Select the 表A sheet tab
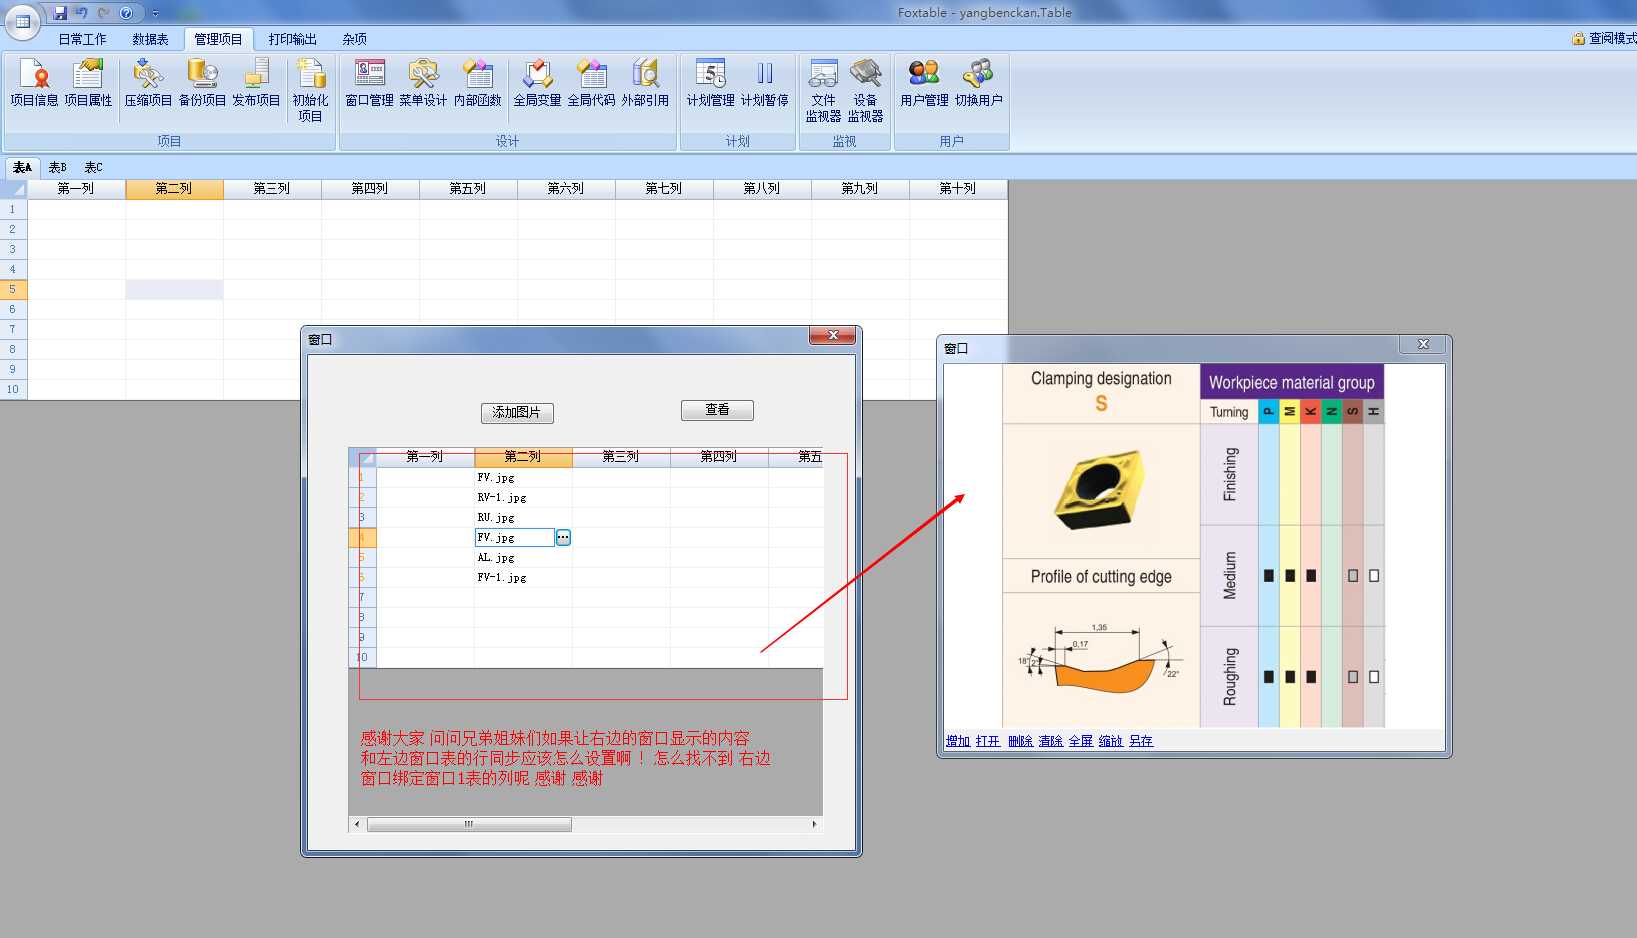 click(22, 167)
